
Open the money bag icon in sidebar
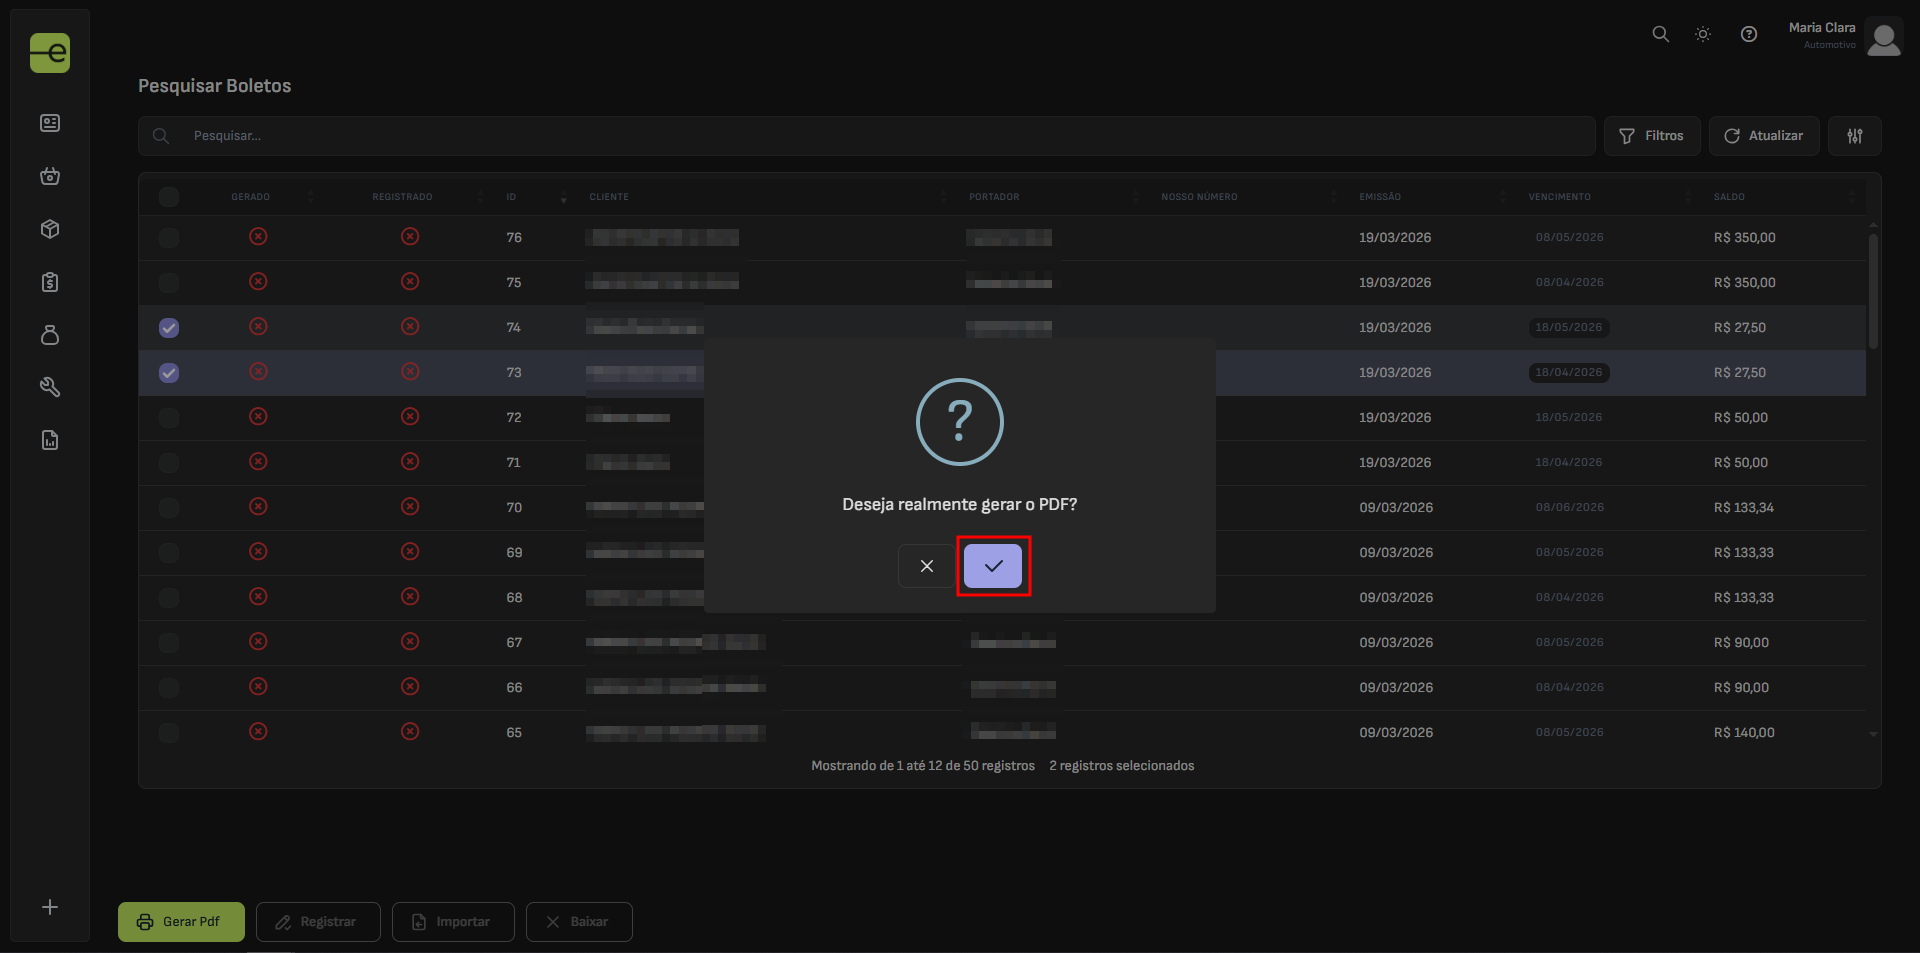[x=50, y=335]
